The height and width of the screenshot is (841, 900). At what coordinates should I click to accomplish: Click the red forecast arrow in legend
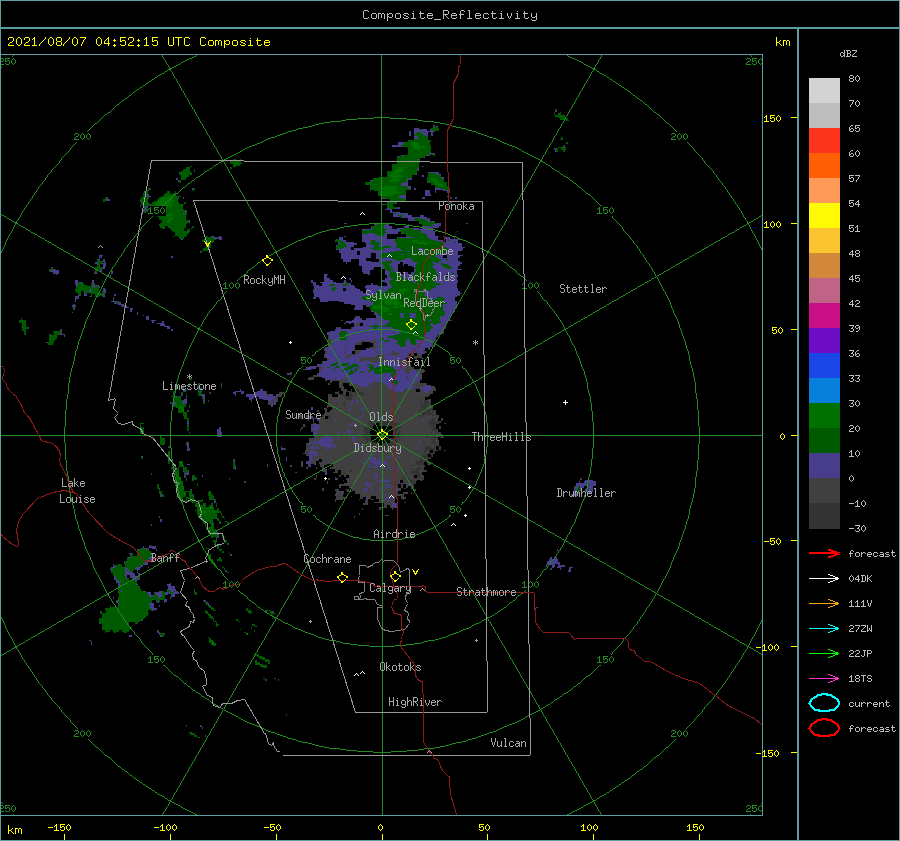pos(824,553)
